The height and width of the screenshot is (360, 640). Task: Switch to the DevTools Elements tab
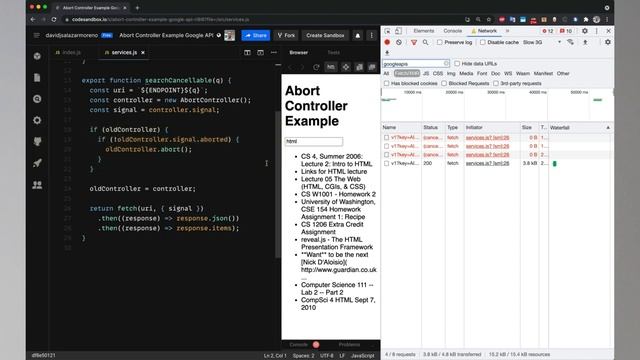pos(424,31)
